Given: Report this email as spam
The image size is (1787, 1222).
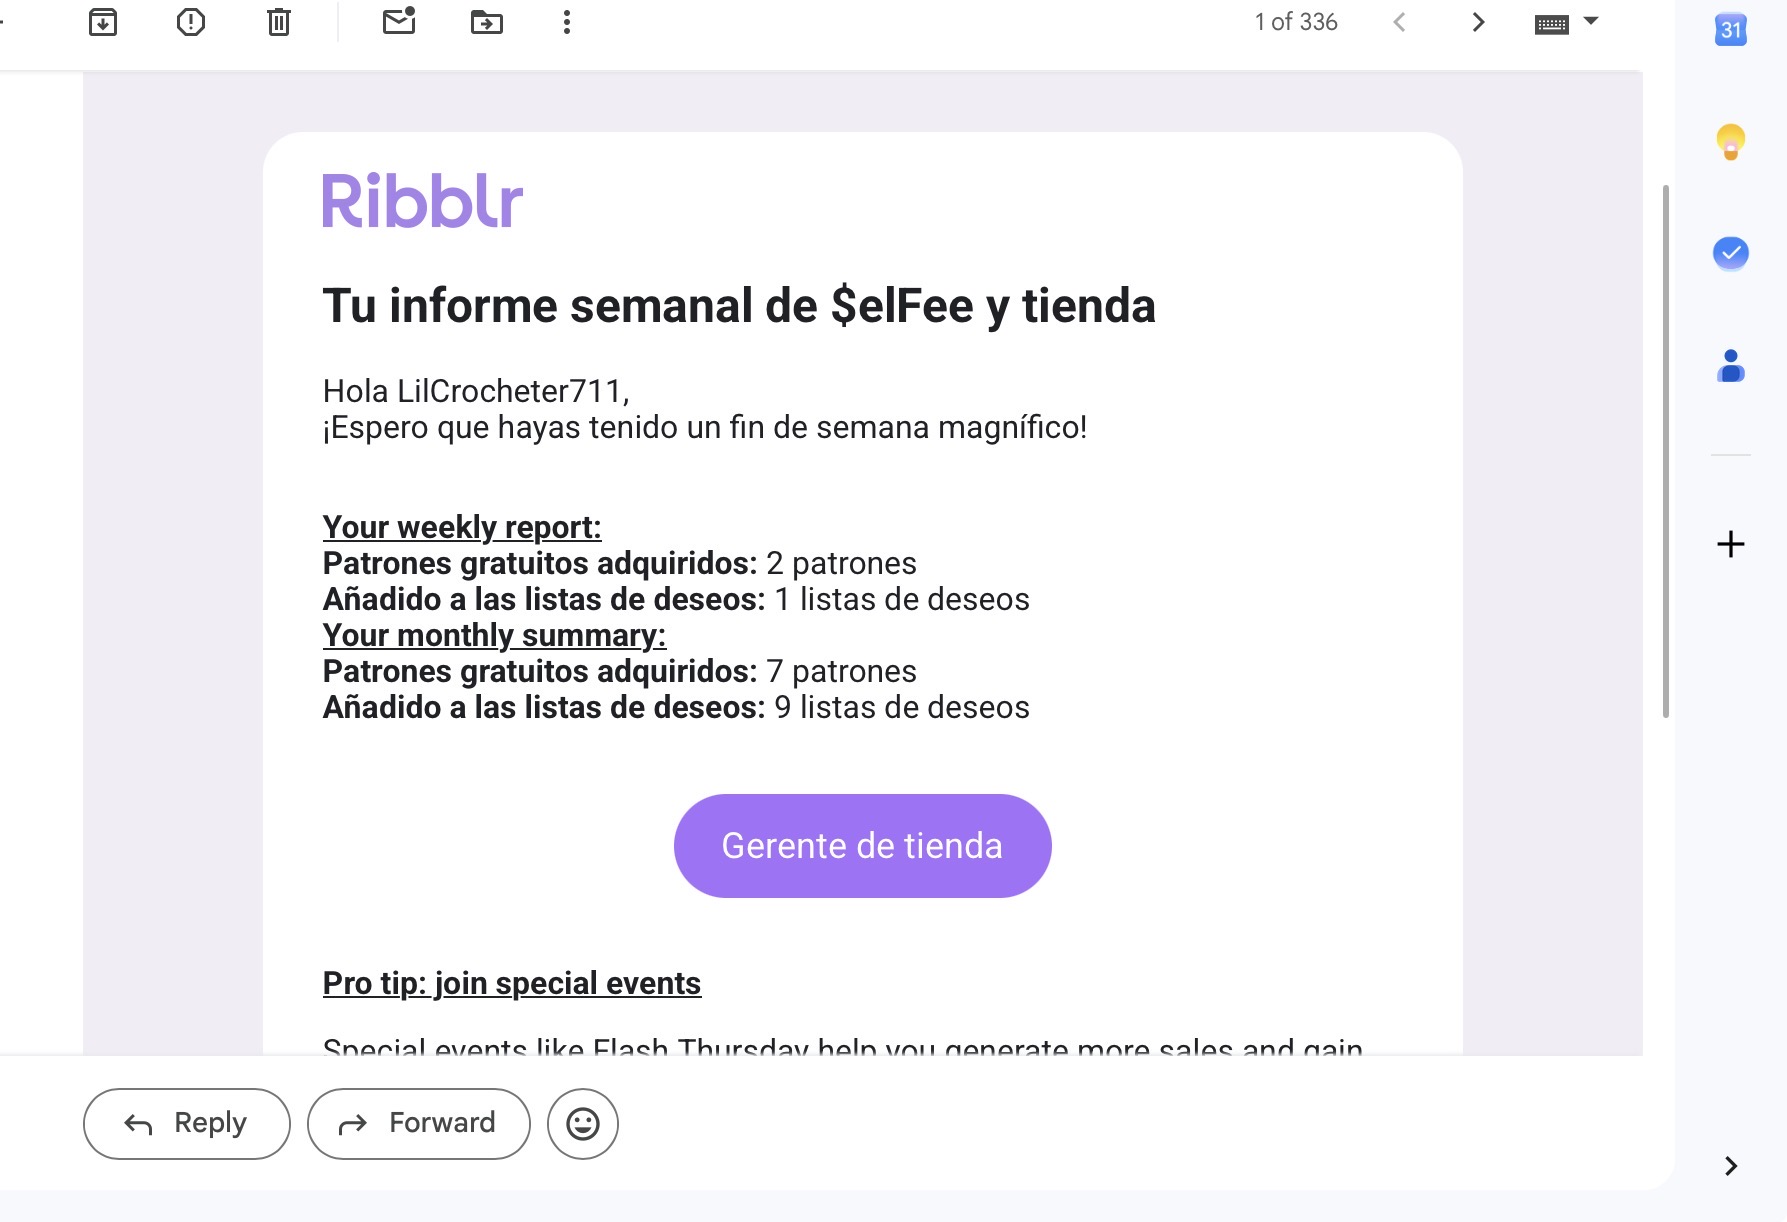Looking at the screenshot, I should pos(191,22).
